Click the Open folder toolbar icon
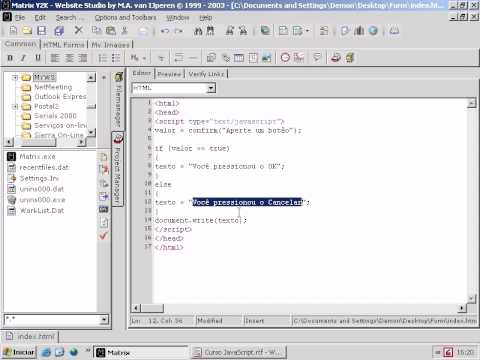 27,31
